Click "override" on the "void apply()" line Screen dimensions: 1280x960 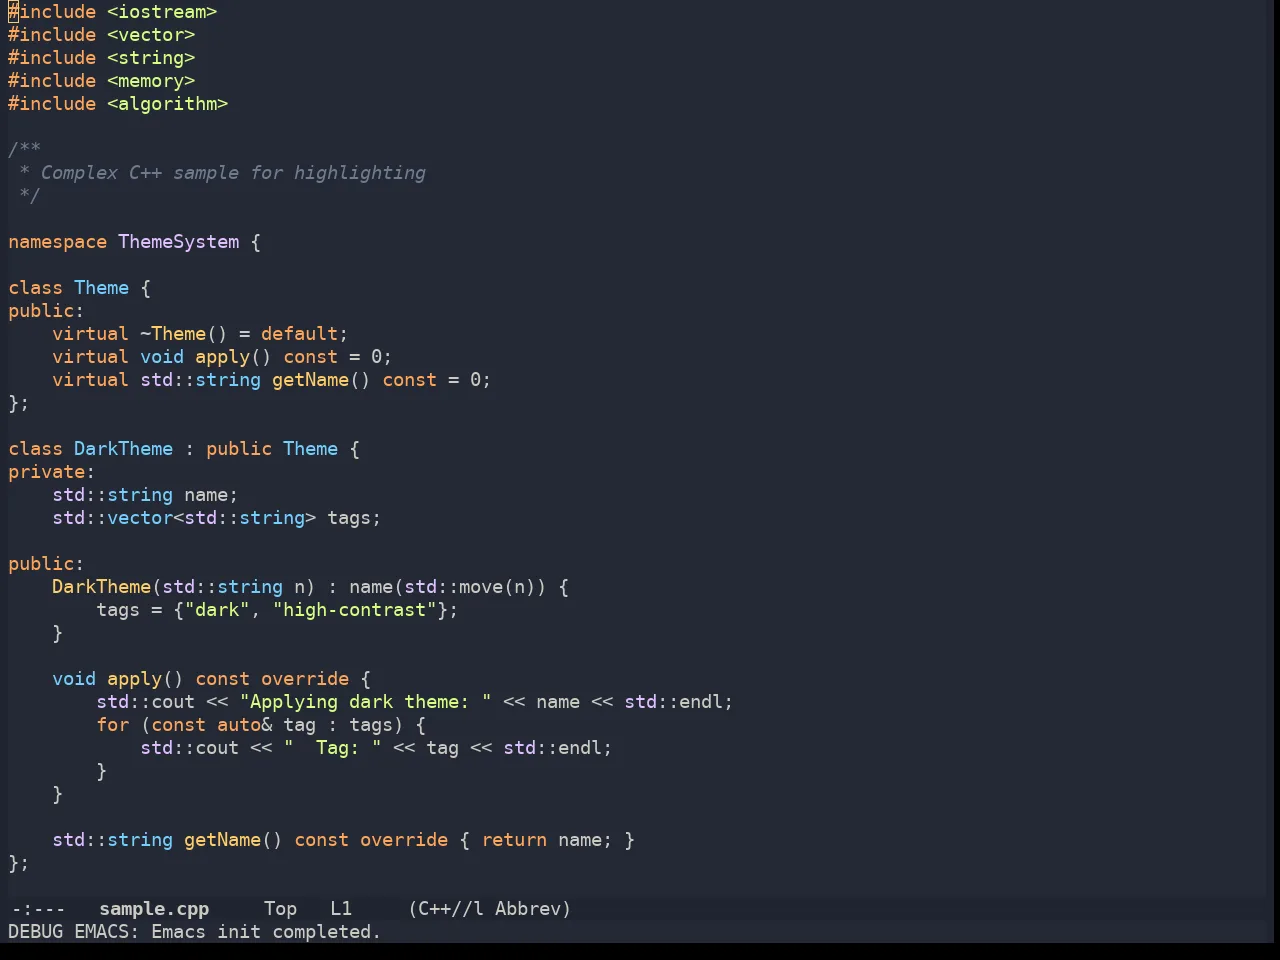pyautogui.click(x=305, y=679)
